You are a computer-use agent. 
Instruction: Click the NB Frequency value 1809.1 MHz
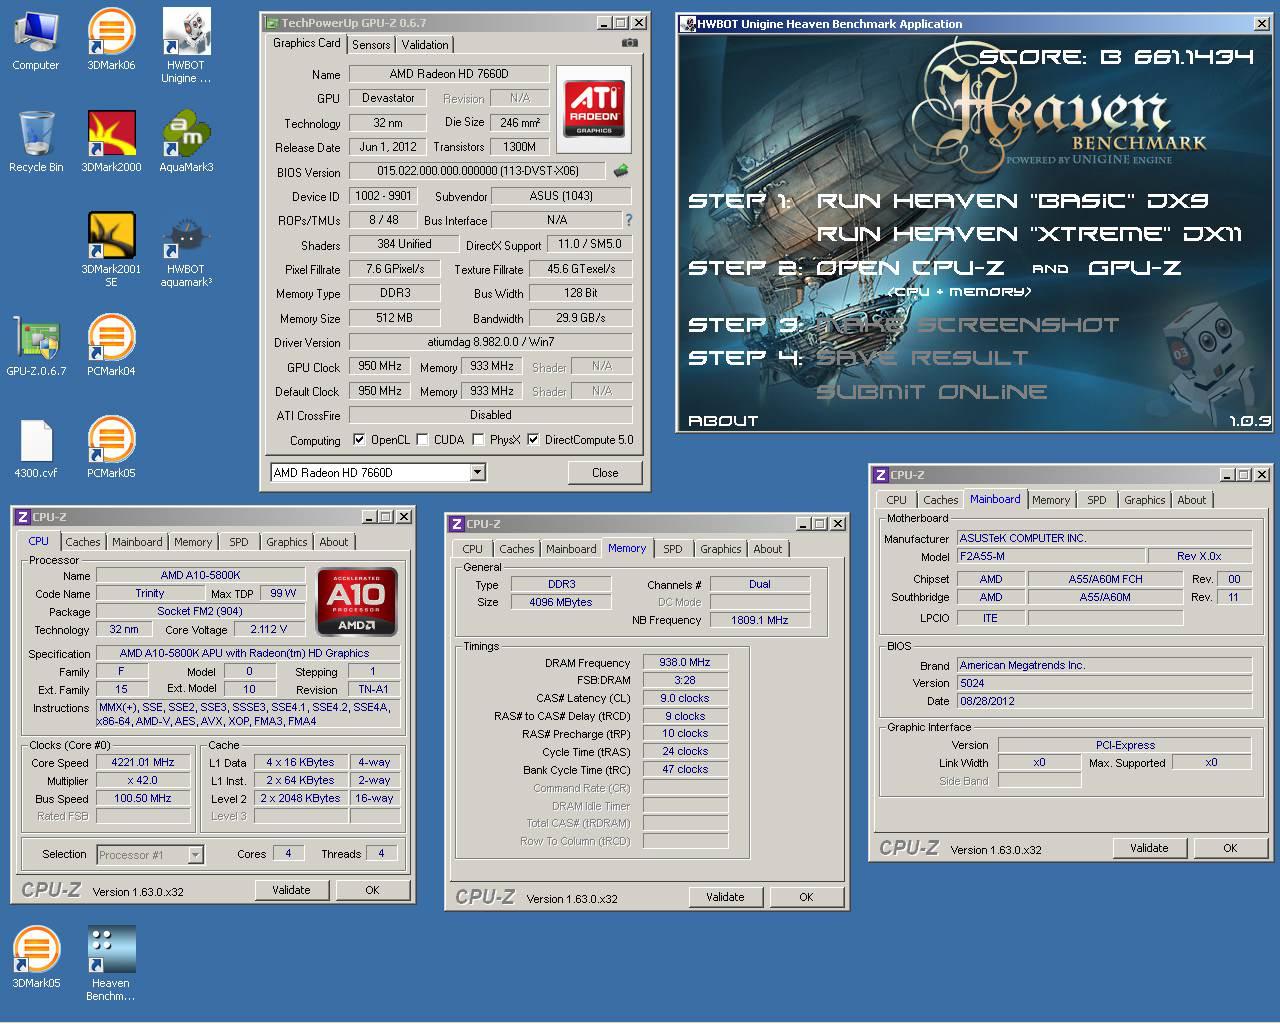[760, 620]
